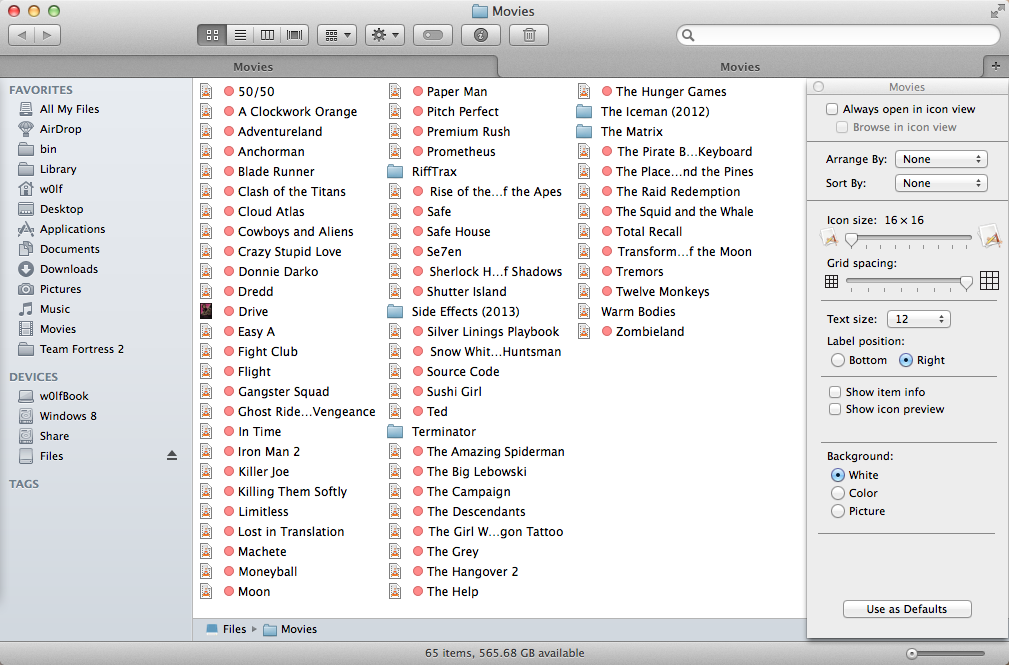The height and width of the screenshot is (665, 1009).
Task: Enable Show item info checkbox
Action: [x=835, y=391]
